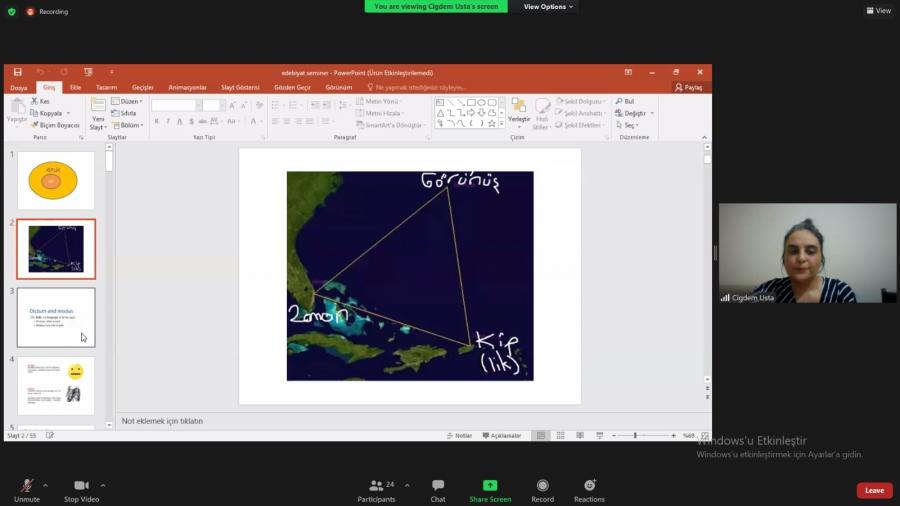Unmute the microphone in Zoom
The image size is (900, 506).
click(27, 486)
